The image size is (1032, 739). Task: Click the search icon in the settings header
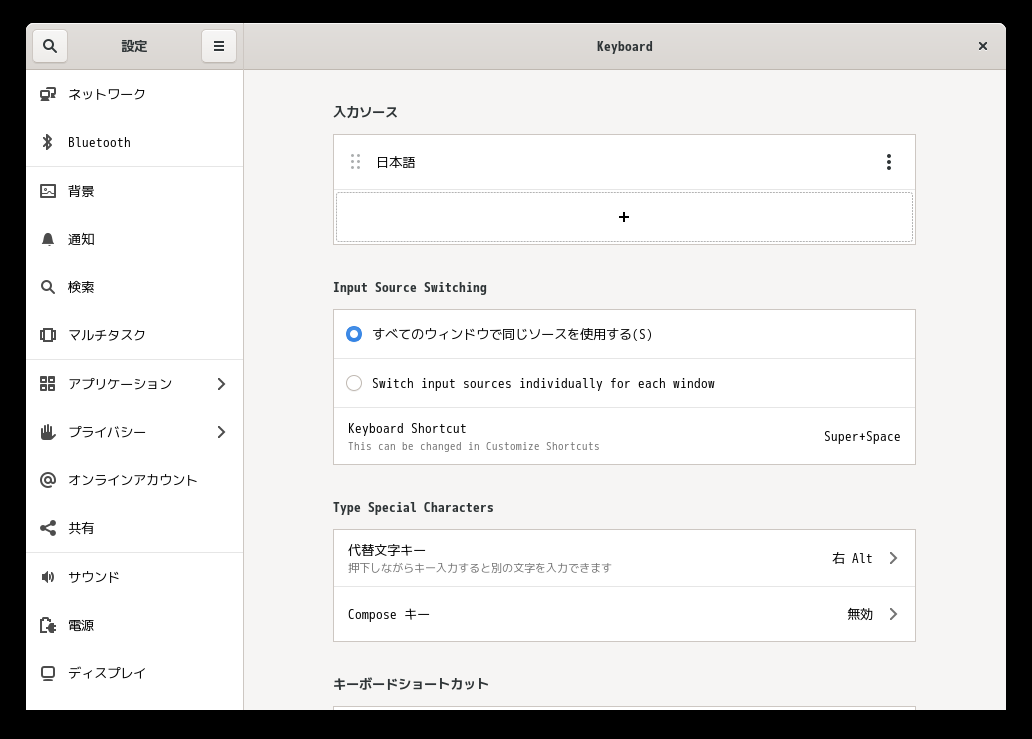pos(50,46)
